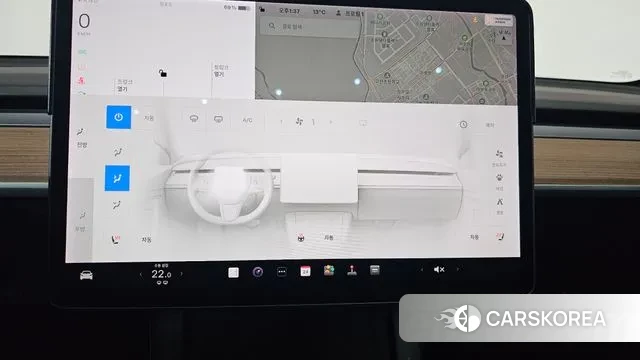Toggle front windshield defrost
This screenshot has height=360, width=640.
pyautogui.click(x=194, y=119)
